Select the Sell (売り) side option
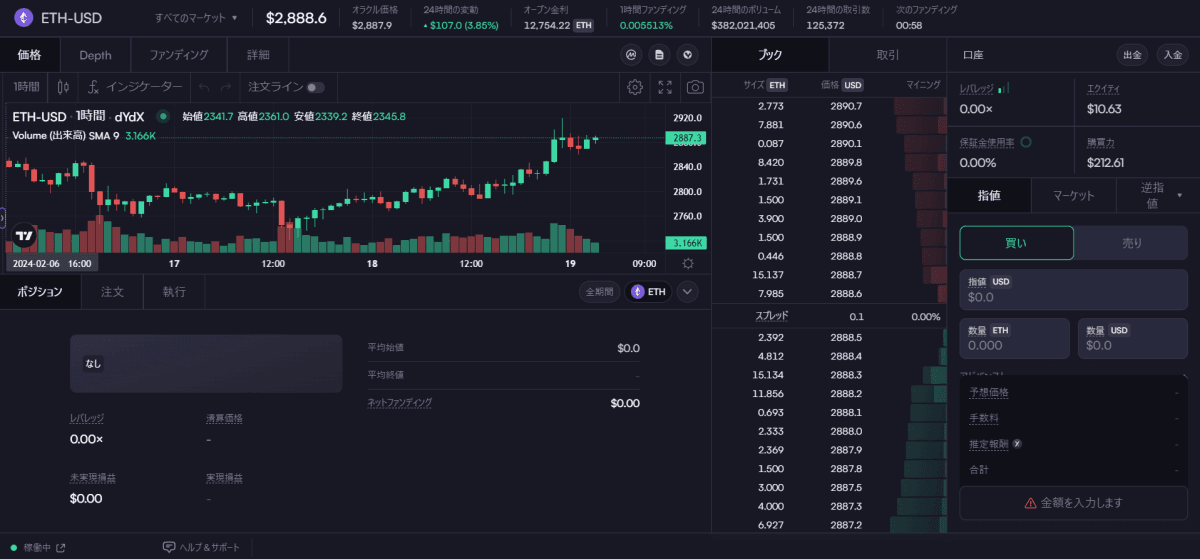Screen dimensions: 1200x559 tap(1131, 243)
